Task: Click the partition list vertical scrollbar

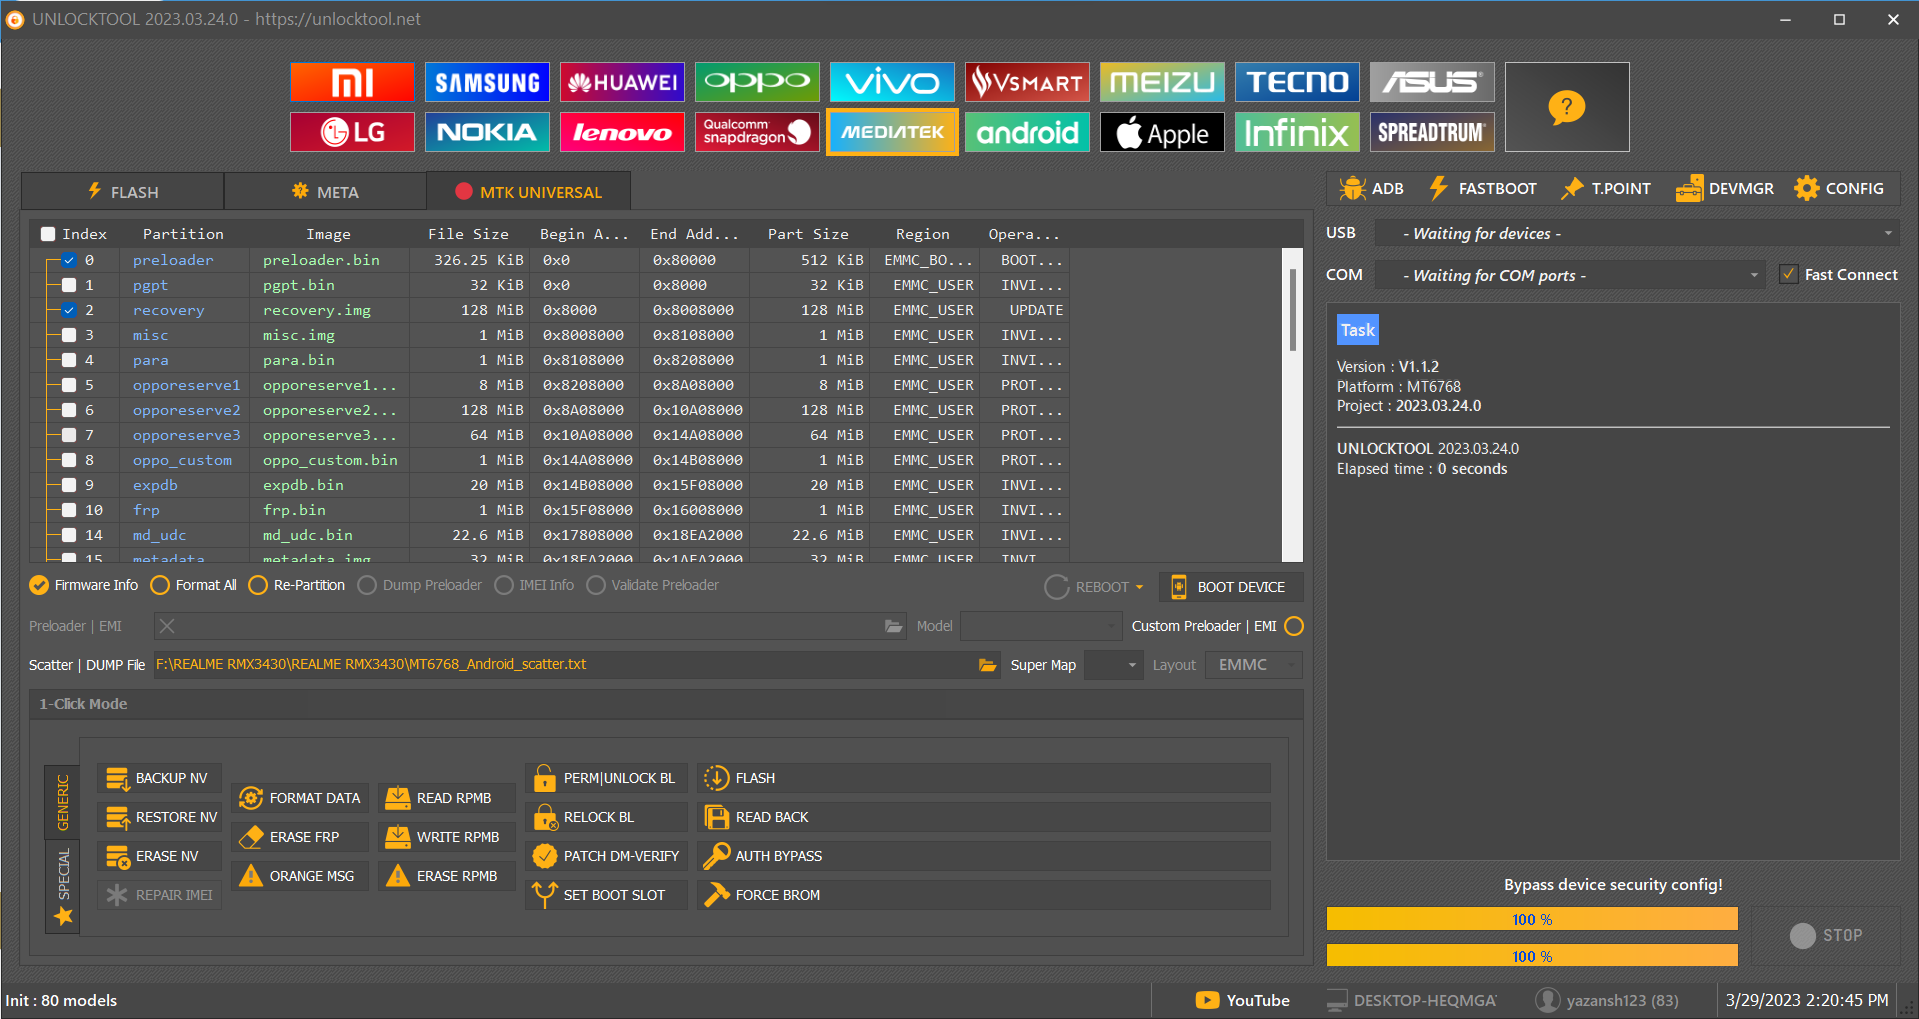Action: [x=1293, y=405]
